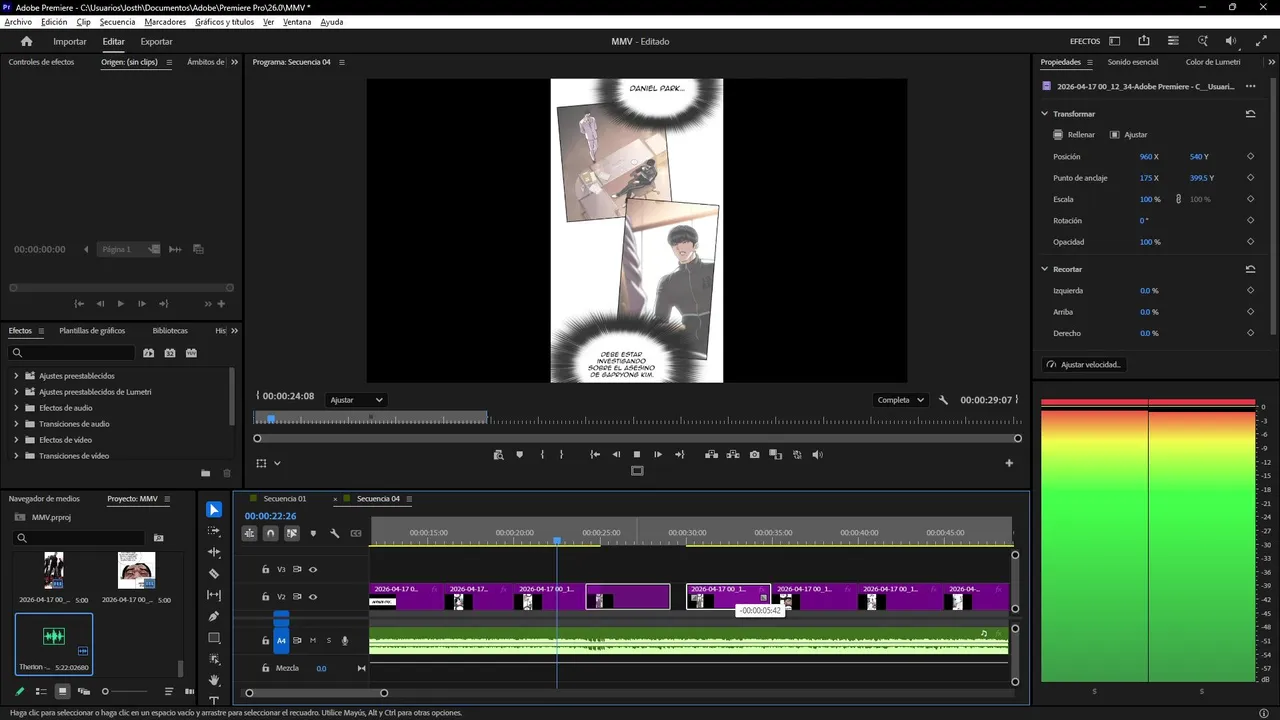Click the Rellenar button
1280x720 pixels.
pos(1074,135)
